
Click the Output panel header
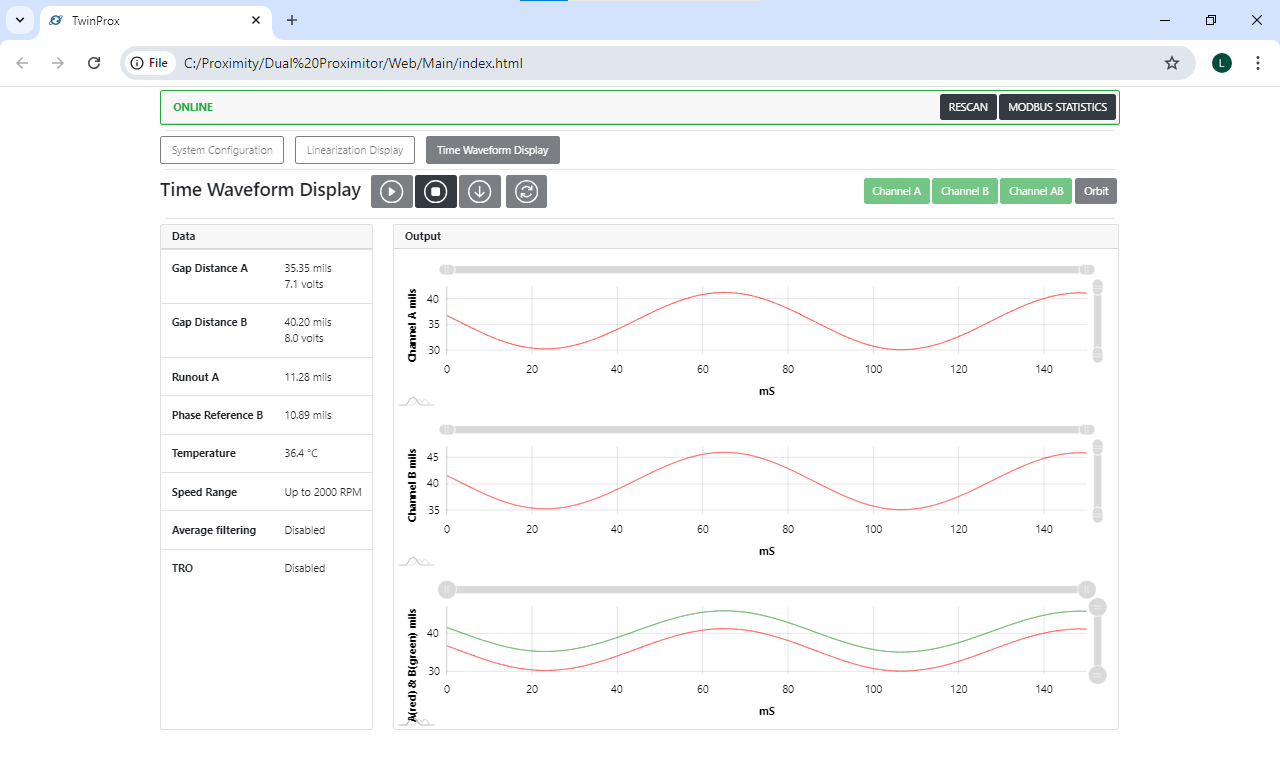click(x=756, y=237)
